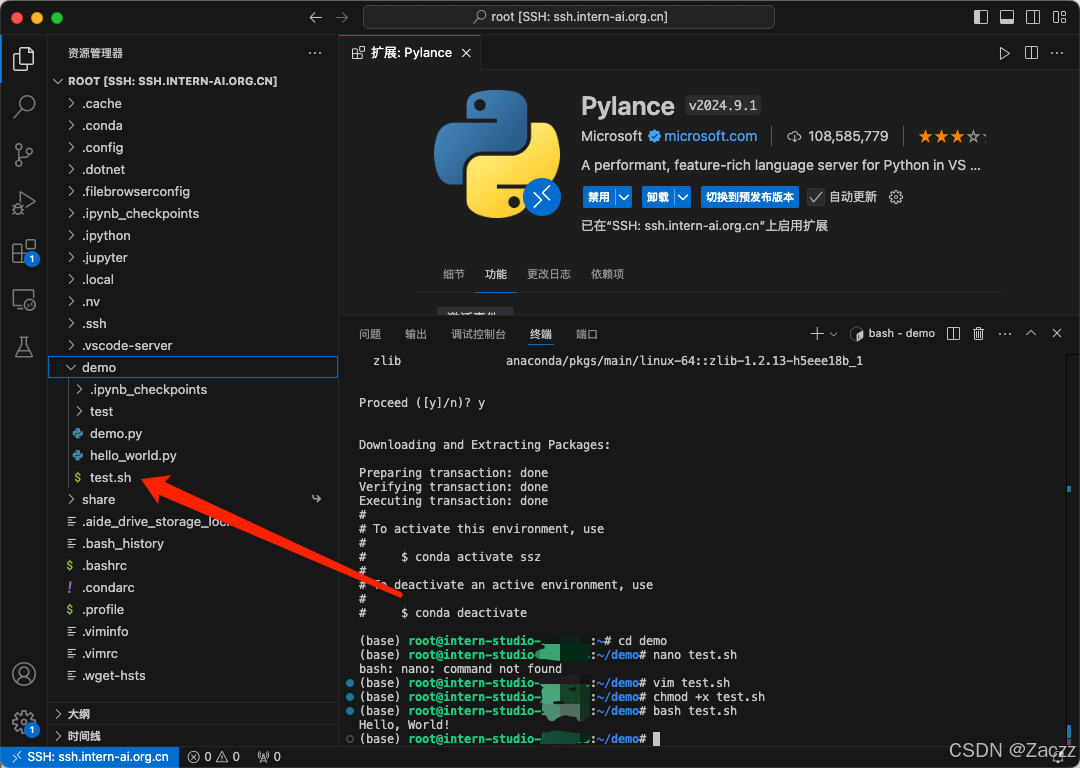
Task: Go back with the left arrow
Action: [315, 17]
